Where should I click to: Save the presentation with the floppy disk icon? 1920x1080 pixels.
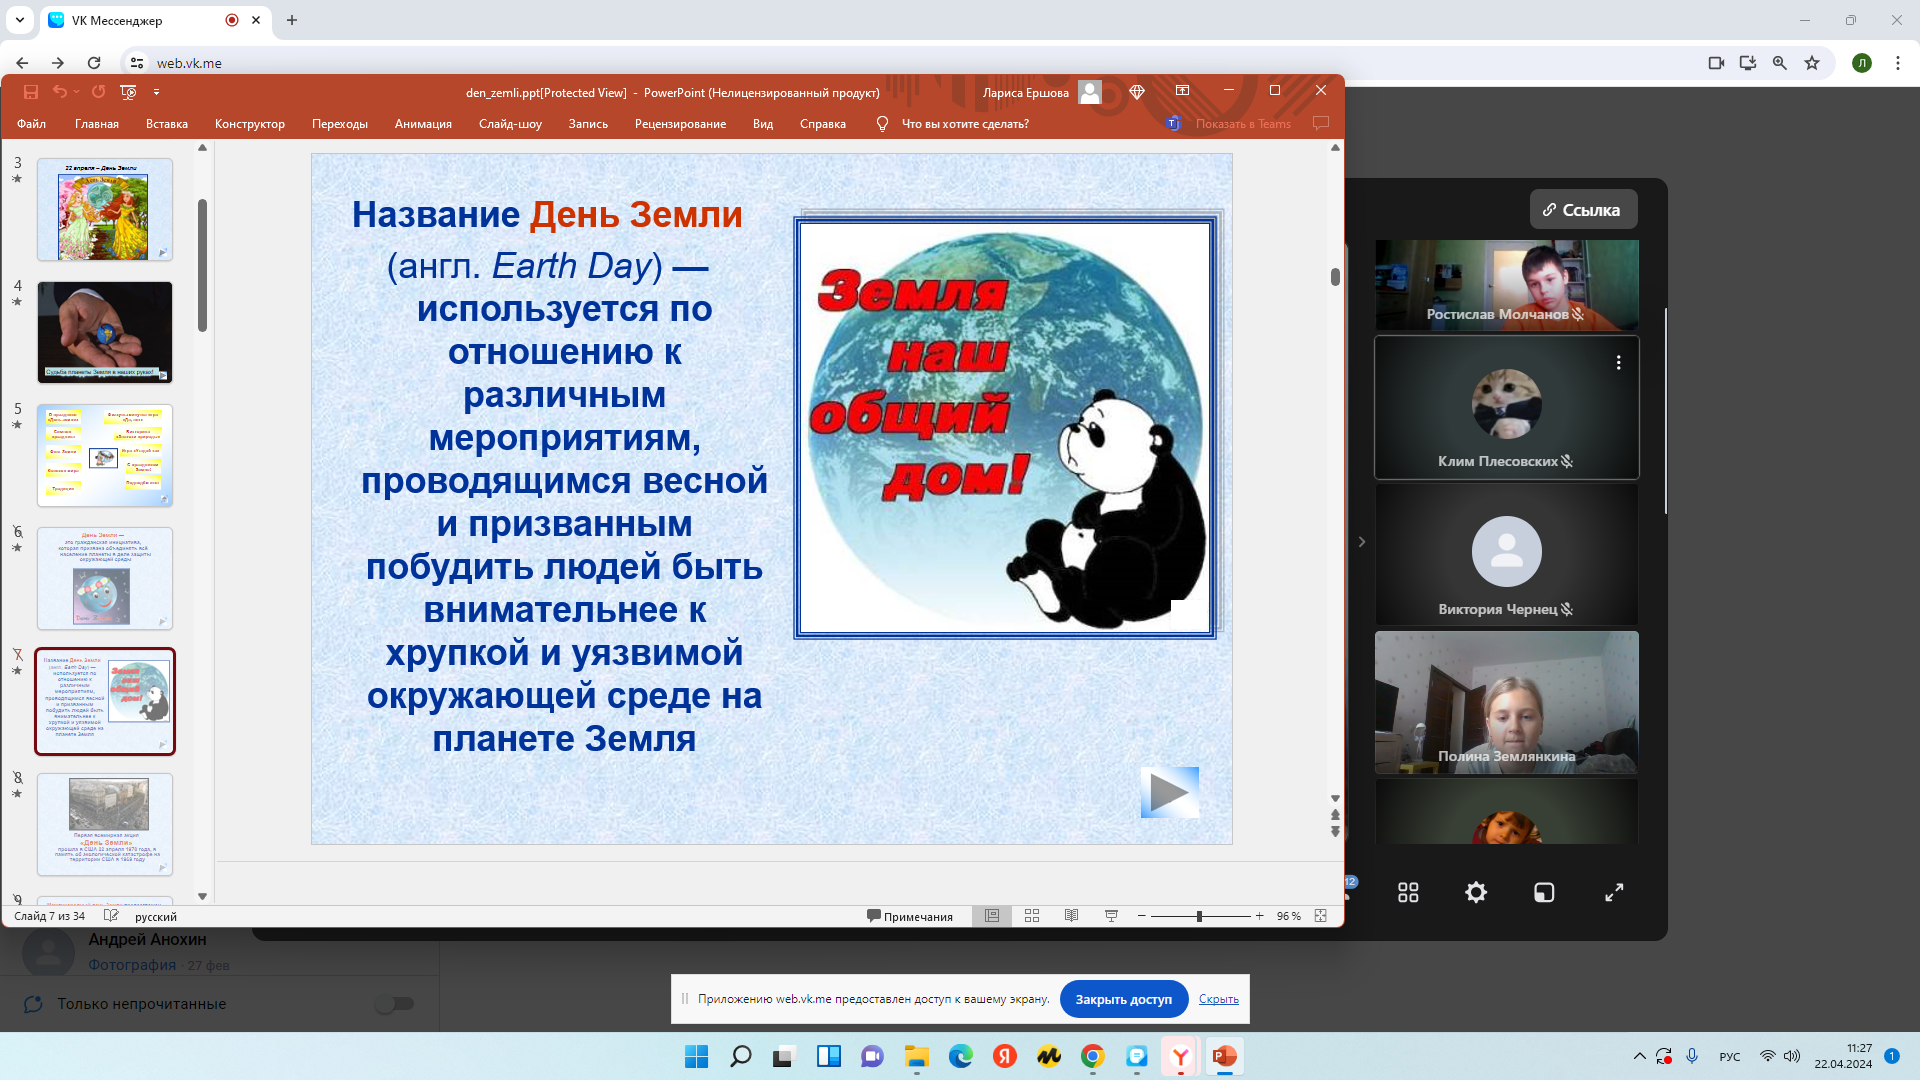[31, 92]
